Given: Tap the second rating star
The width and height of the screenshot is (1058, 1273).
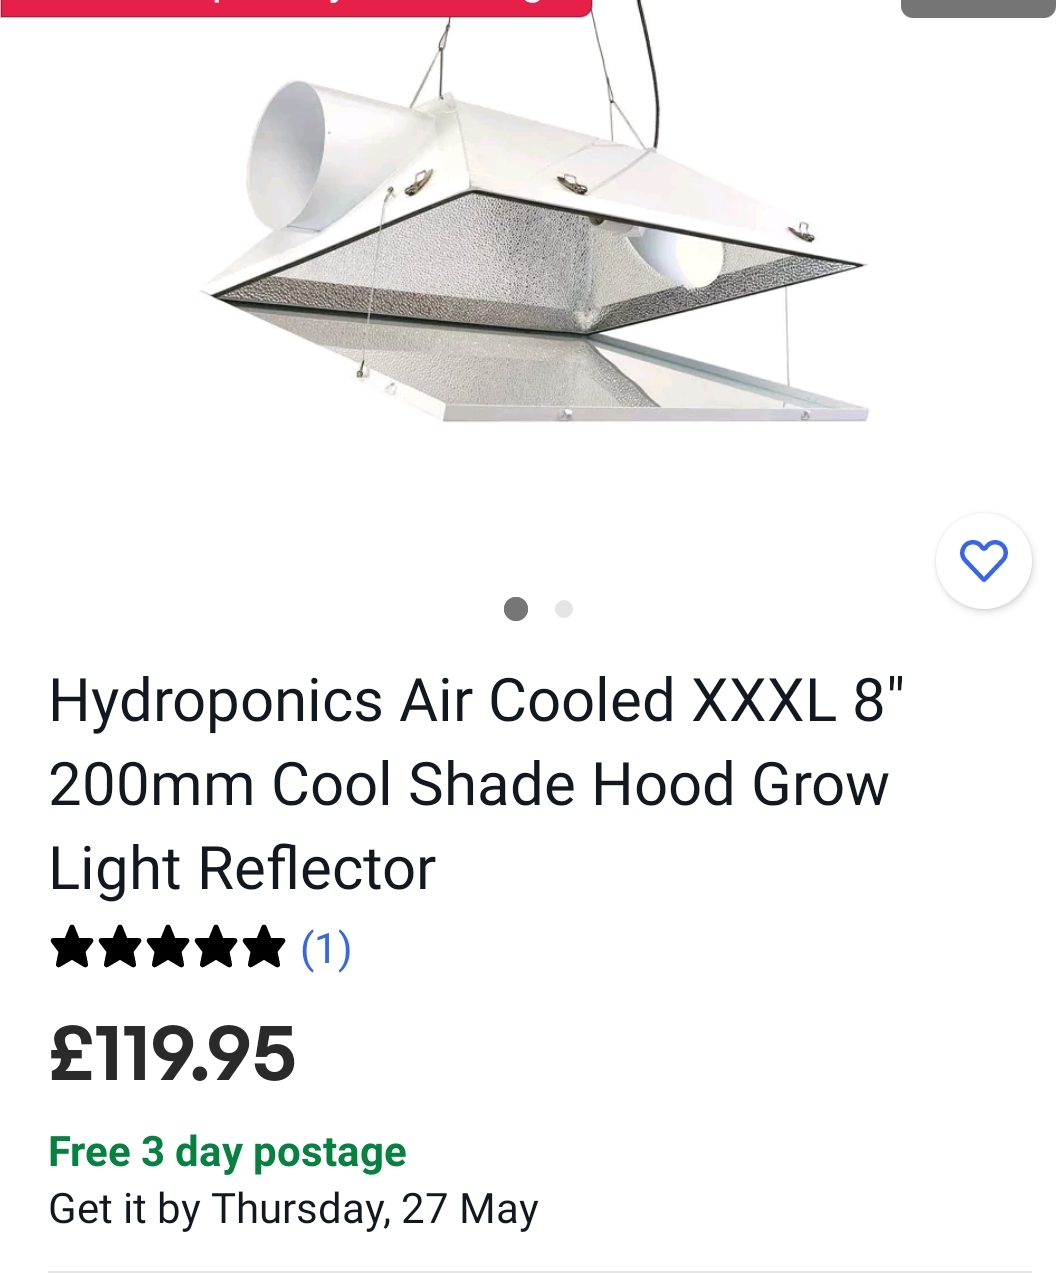Looking at the screenshot, I should (x=119, y=947).
